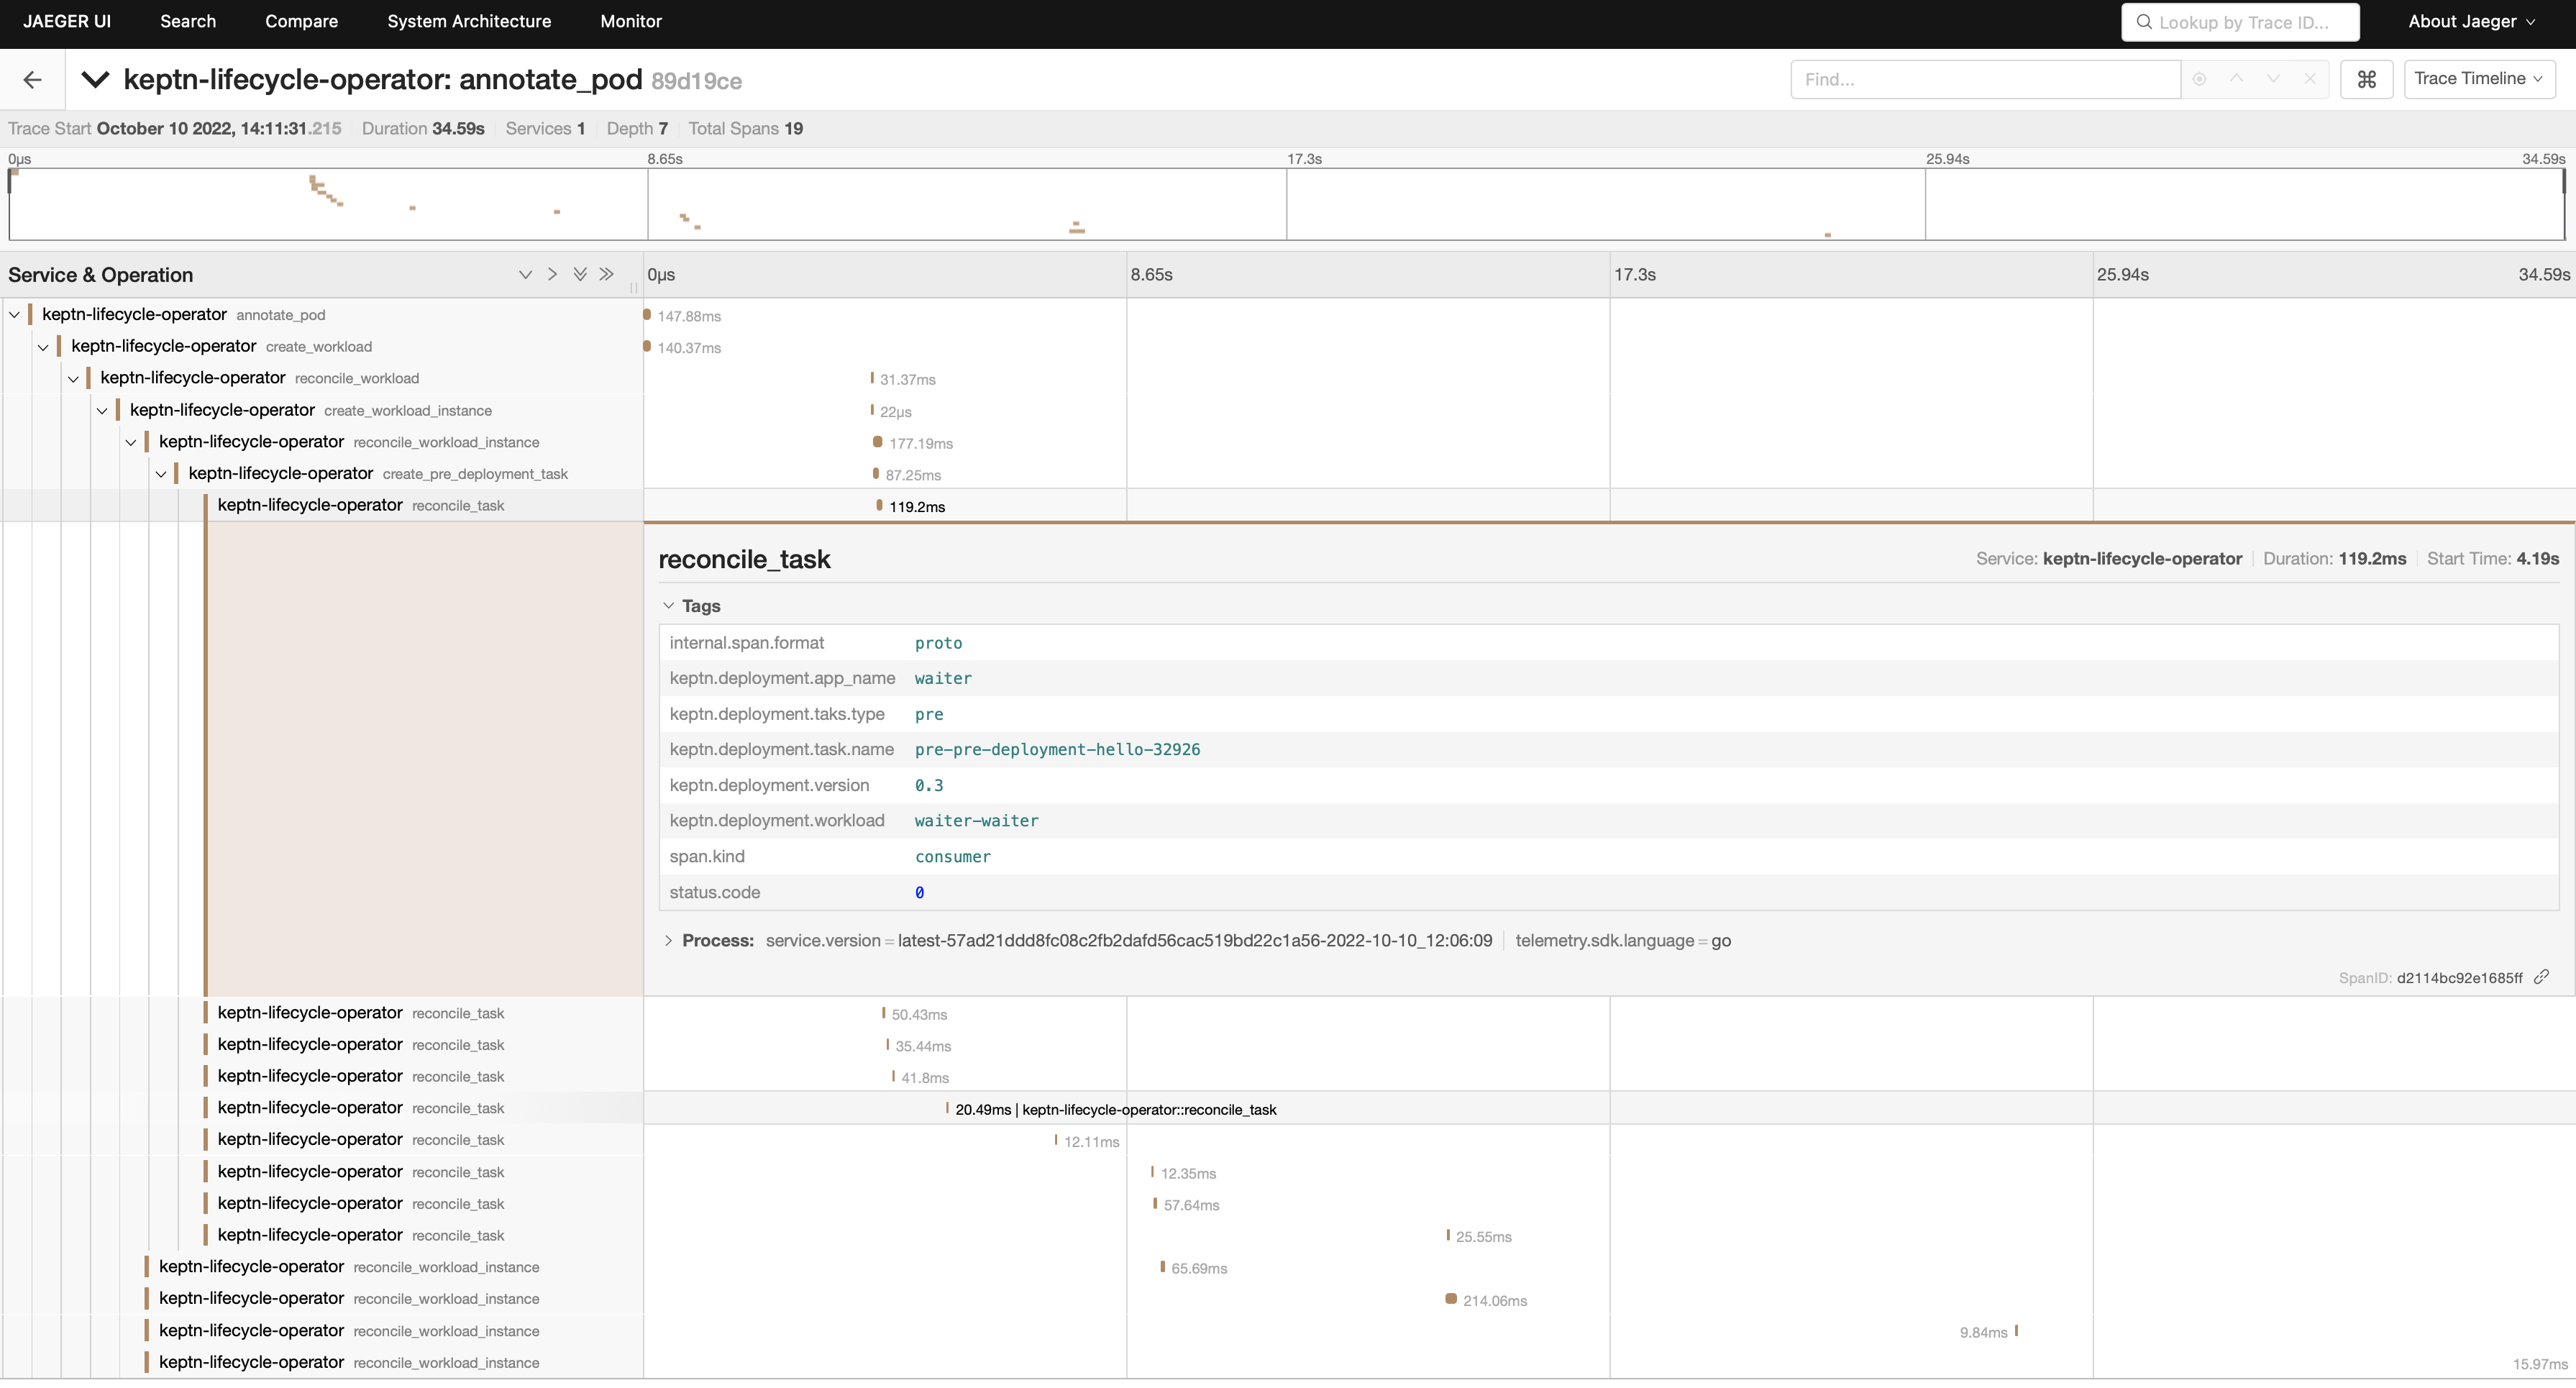Screen dimensions: 2576x1388
Task: Expand all spans with double down chevron
Action: click(x=580, y=275)
